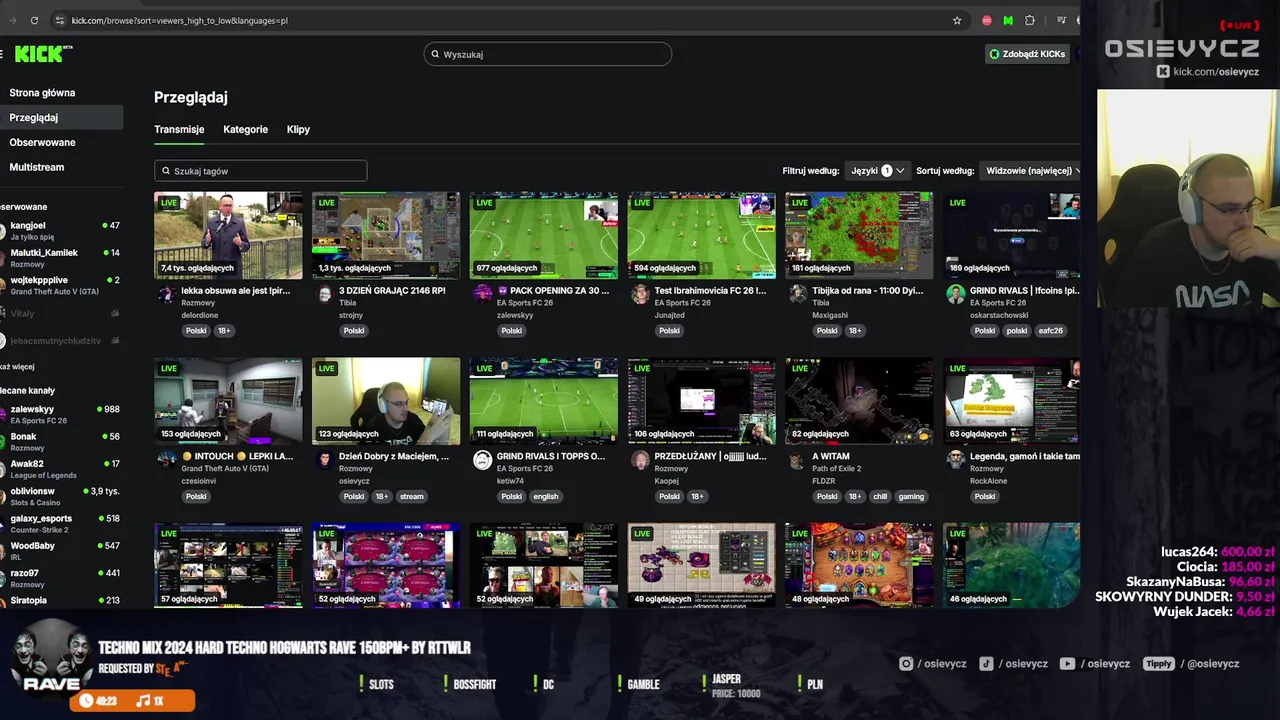Open the Widzowie (najwięcej) sort dropdown
Viewport: 1280px width, 720px height.
click(1032, 171)
